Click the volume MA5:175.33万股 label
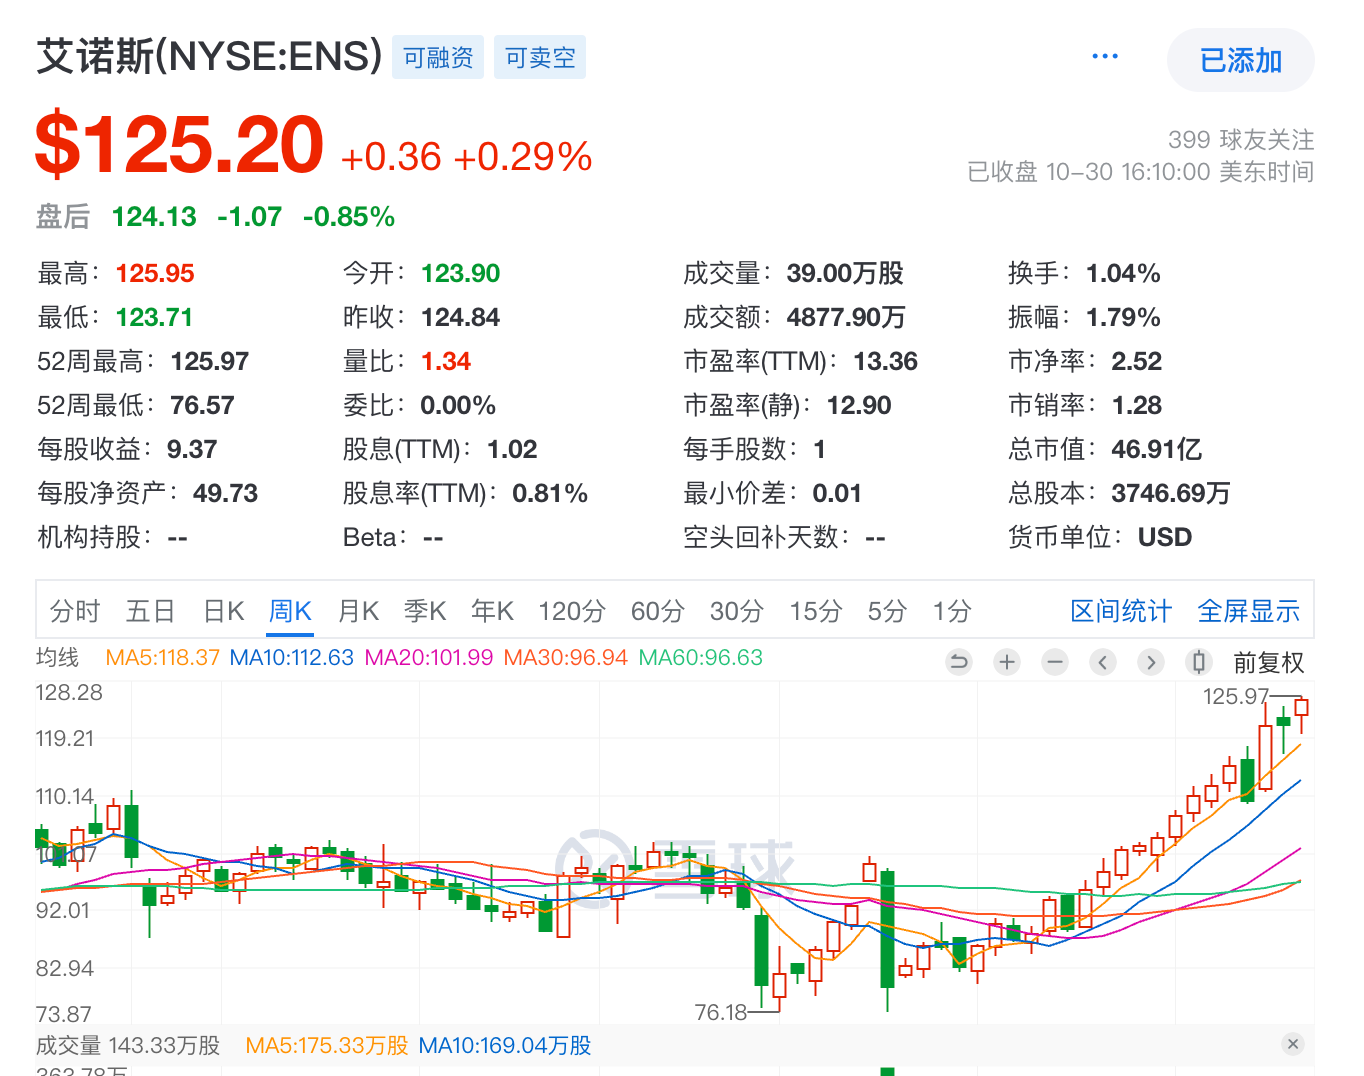1364x1076 pixels. click(327, 1045)
